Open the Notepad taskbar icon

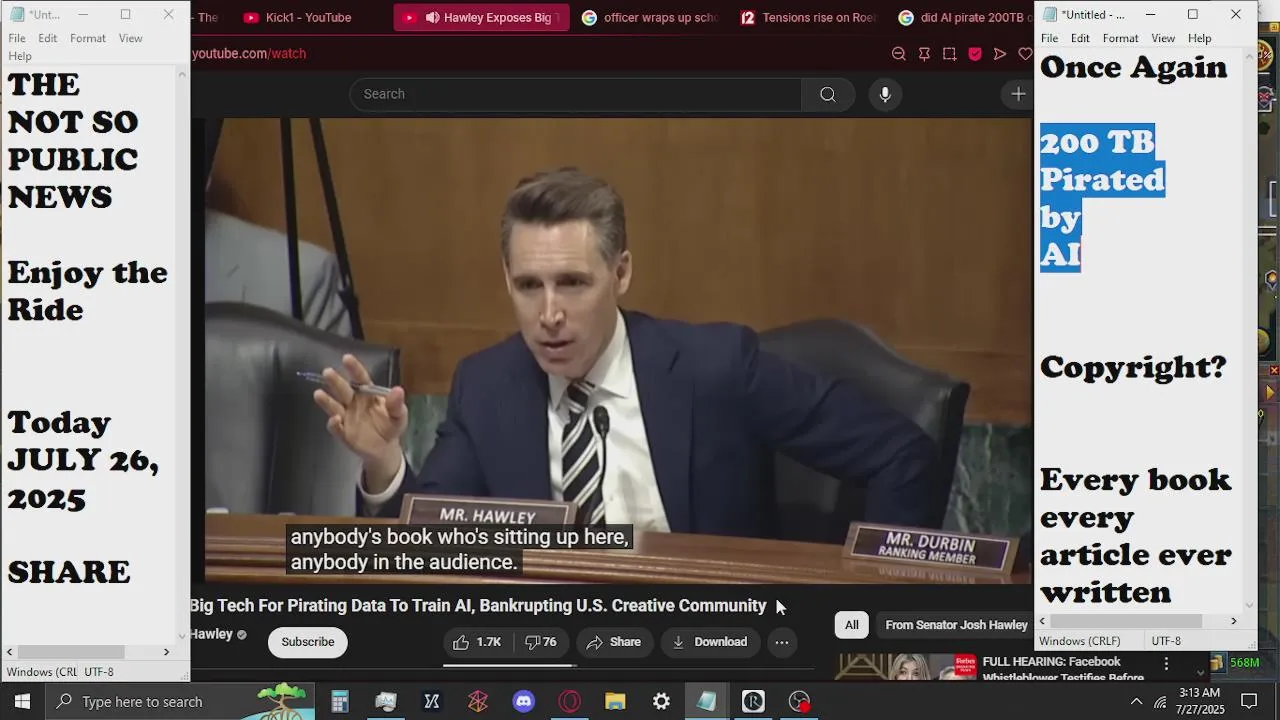(x=707, y=702)
